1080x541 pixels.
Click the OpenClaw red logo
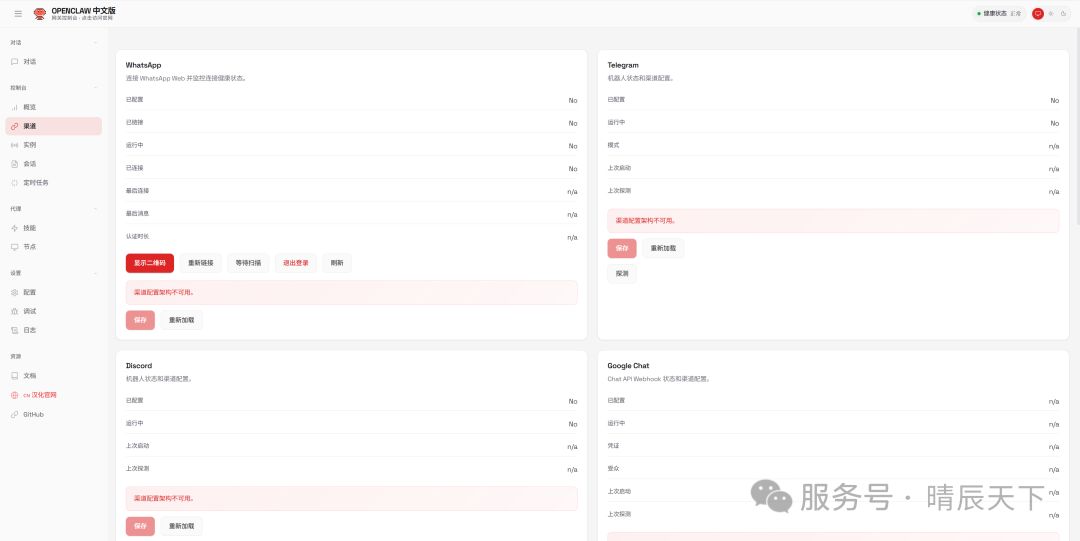[x=40, y=14]
